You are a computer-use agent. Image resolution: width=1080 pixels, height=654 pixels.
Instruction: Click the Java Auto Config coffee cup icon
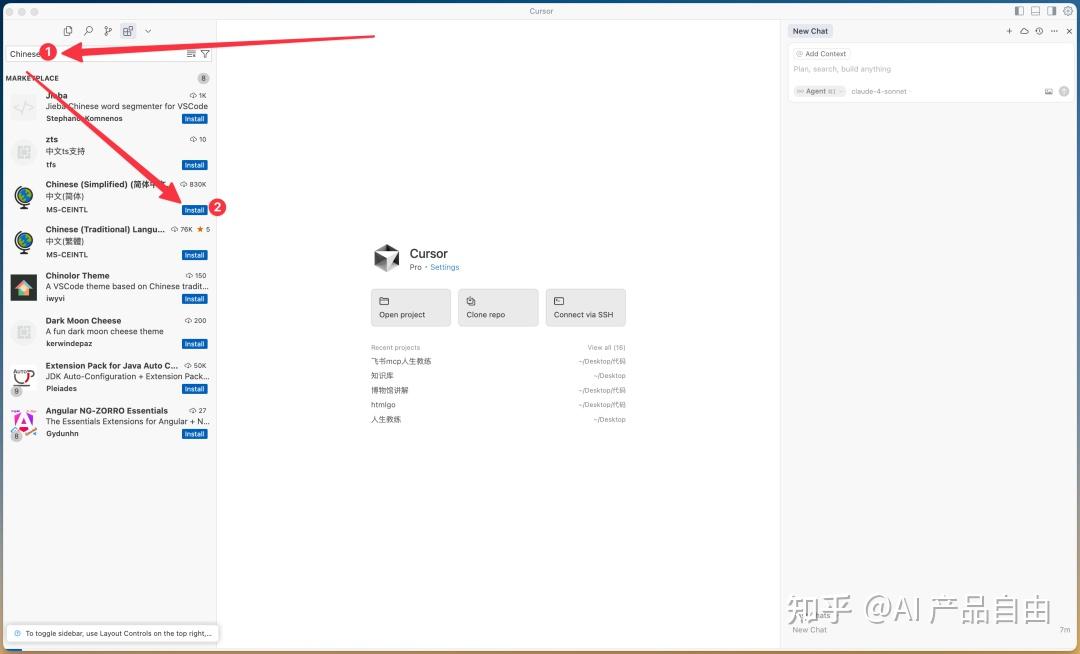(23, 378)
